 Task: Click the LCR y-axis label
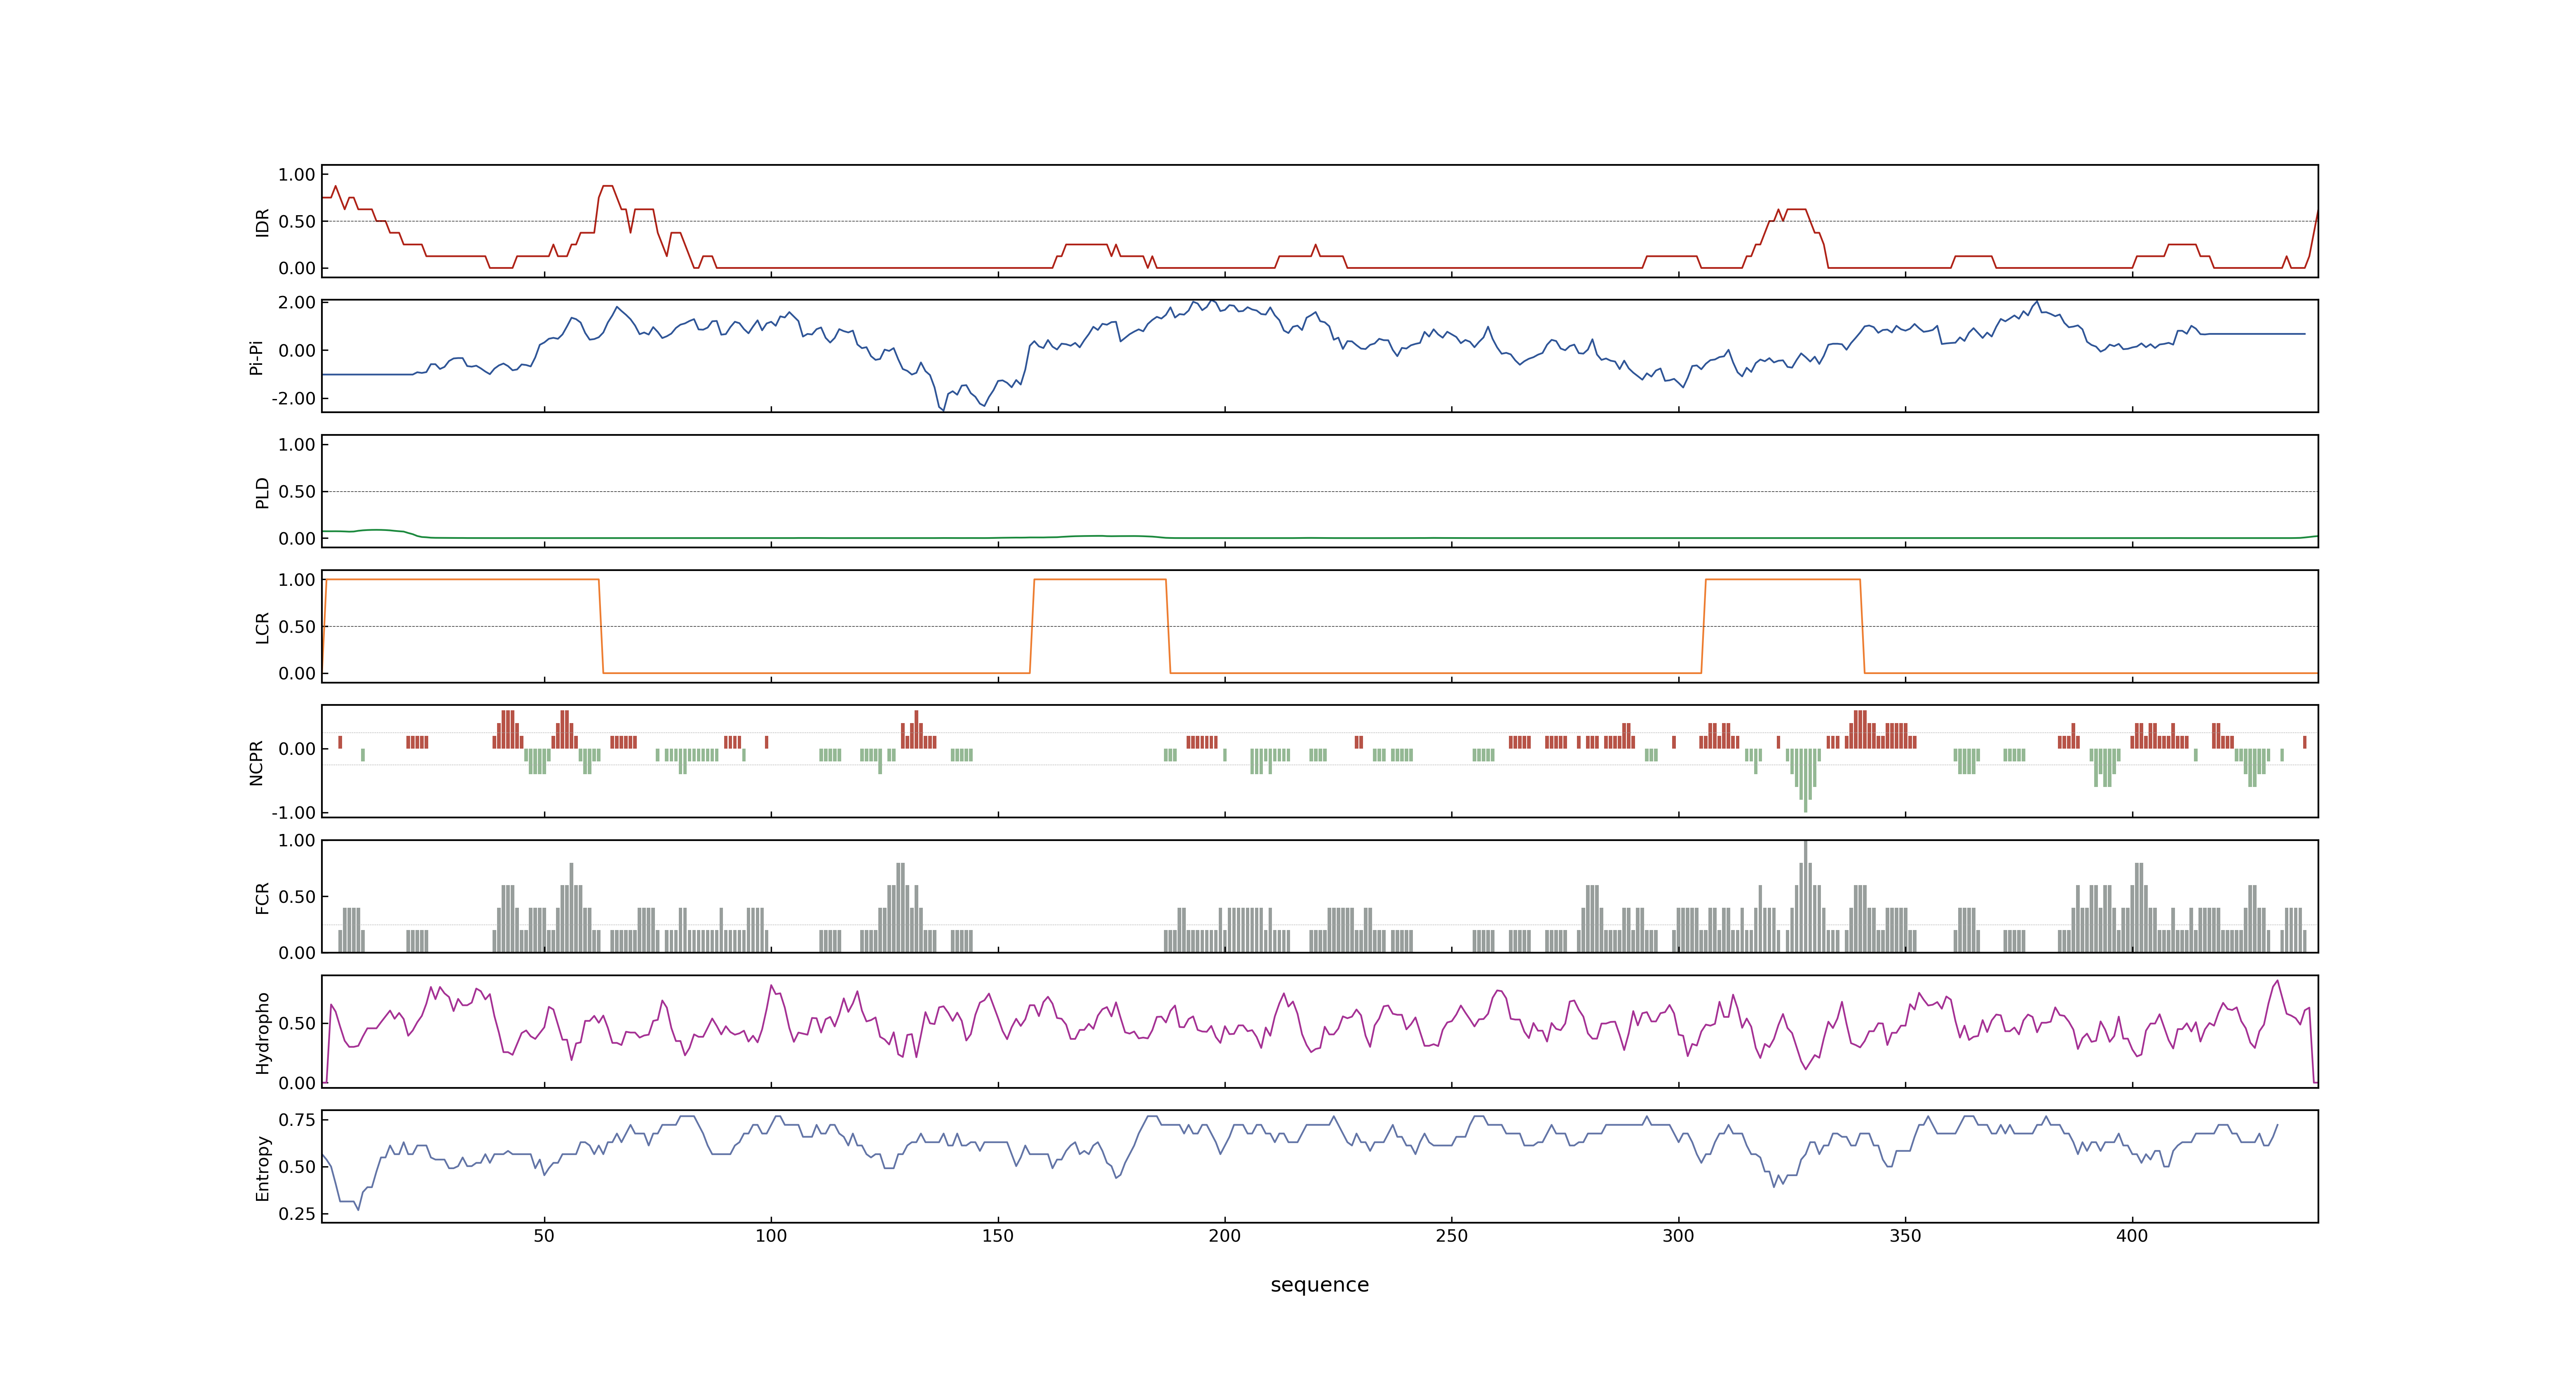262,628
